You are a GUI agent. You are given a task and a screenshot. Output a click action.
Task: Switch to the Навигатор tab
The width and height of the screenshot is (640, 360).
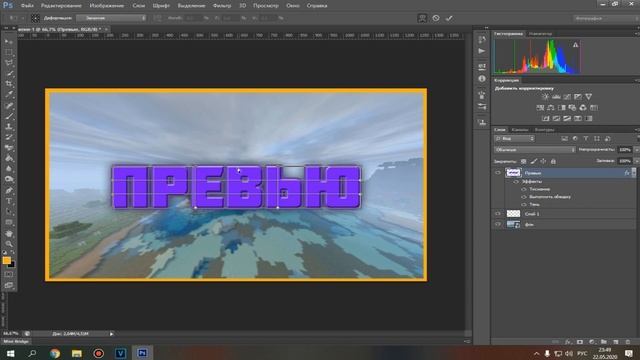[540, 34]
